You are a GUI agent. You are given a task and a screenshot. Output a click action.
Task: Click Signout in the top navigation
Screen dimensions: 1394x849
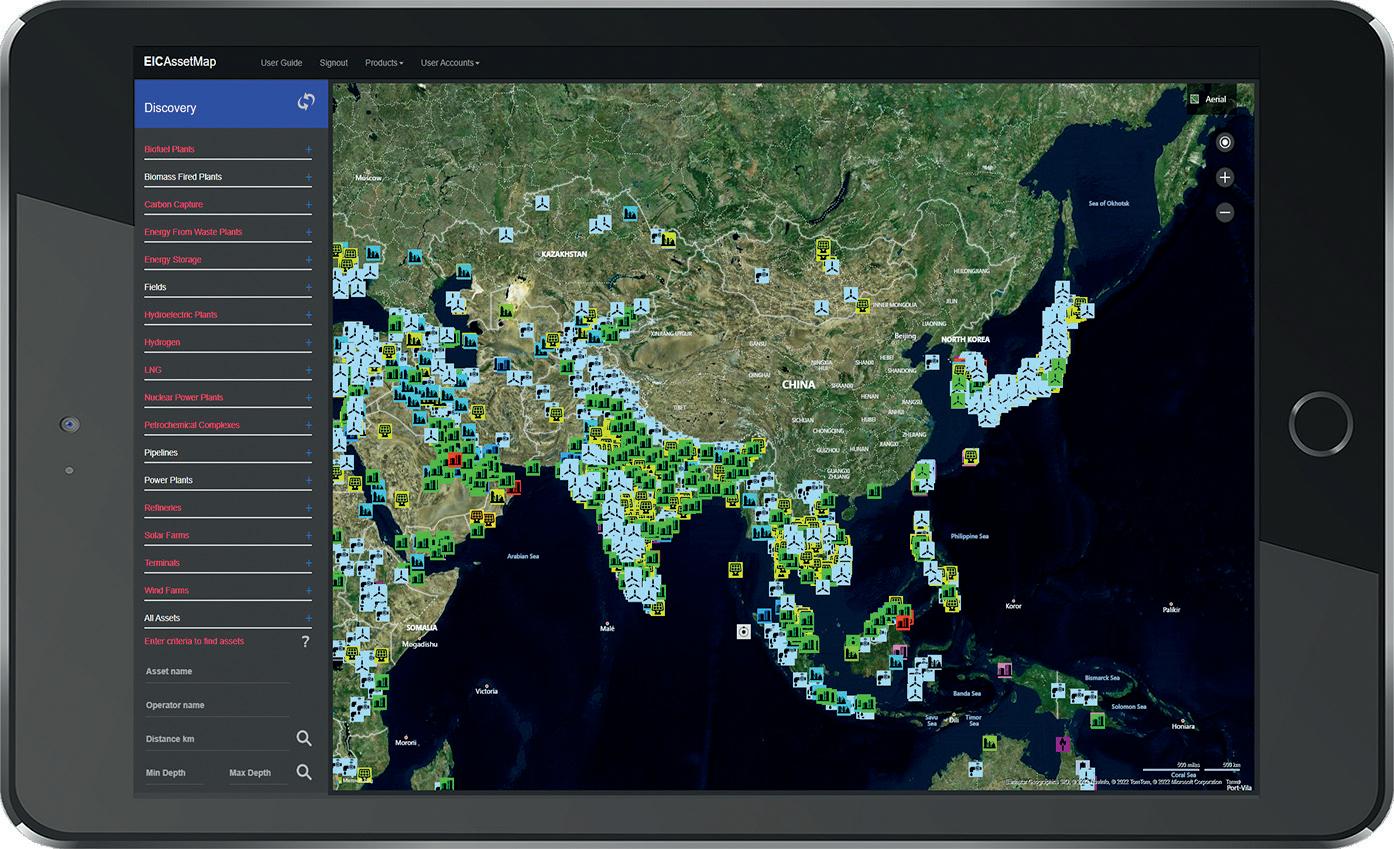[x=333, y=63]
